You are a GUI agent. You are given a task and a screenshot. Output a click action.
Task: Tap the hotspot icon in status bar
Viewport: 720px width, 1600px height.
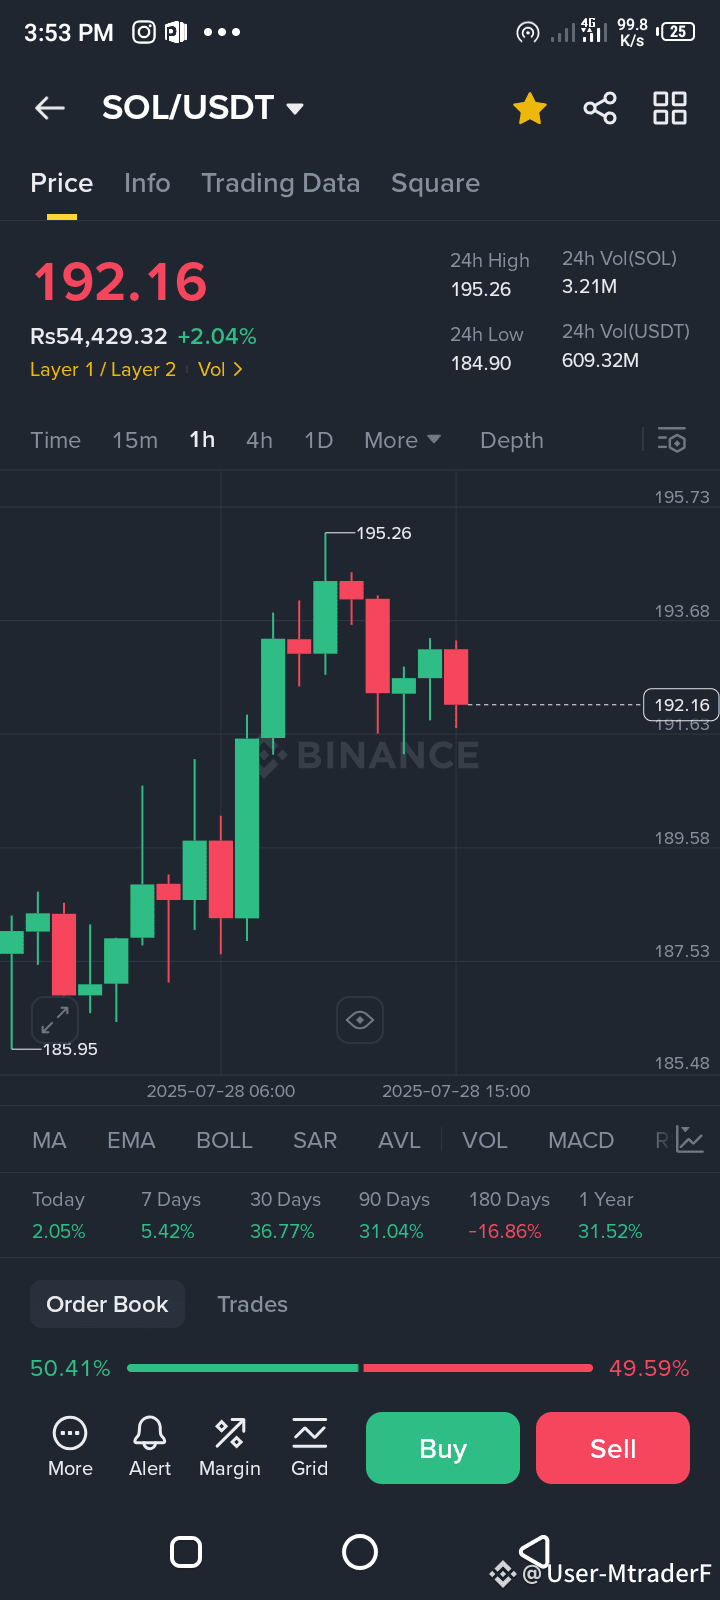pyautogui.click(x=527, y=32)
